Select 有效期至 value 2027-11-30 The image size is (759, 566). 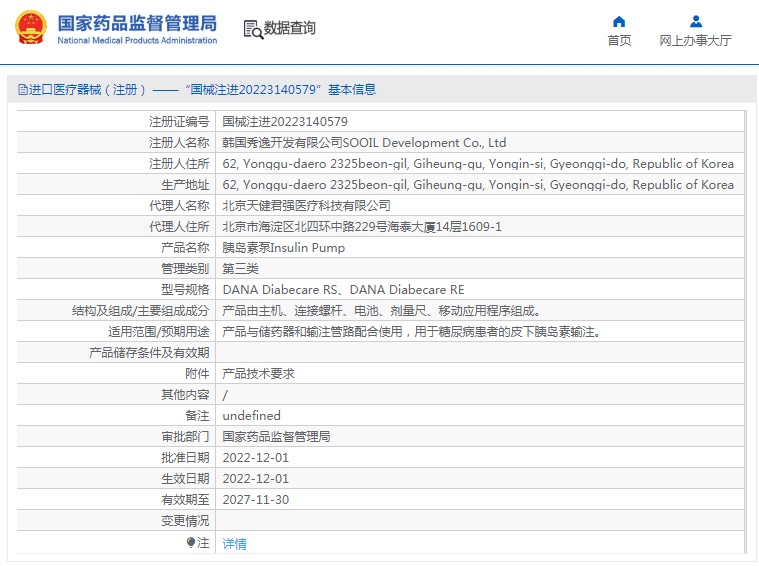pos(256,500)
